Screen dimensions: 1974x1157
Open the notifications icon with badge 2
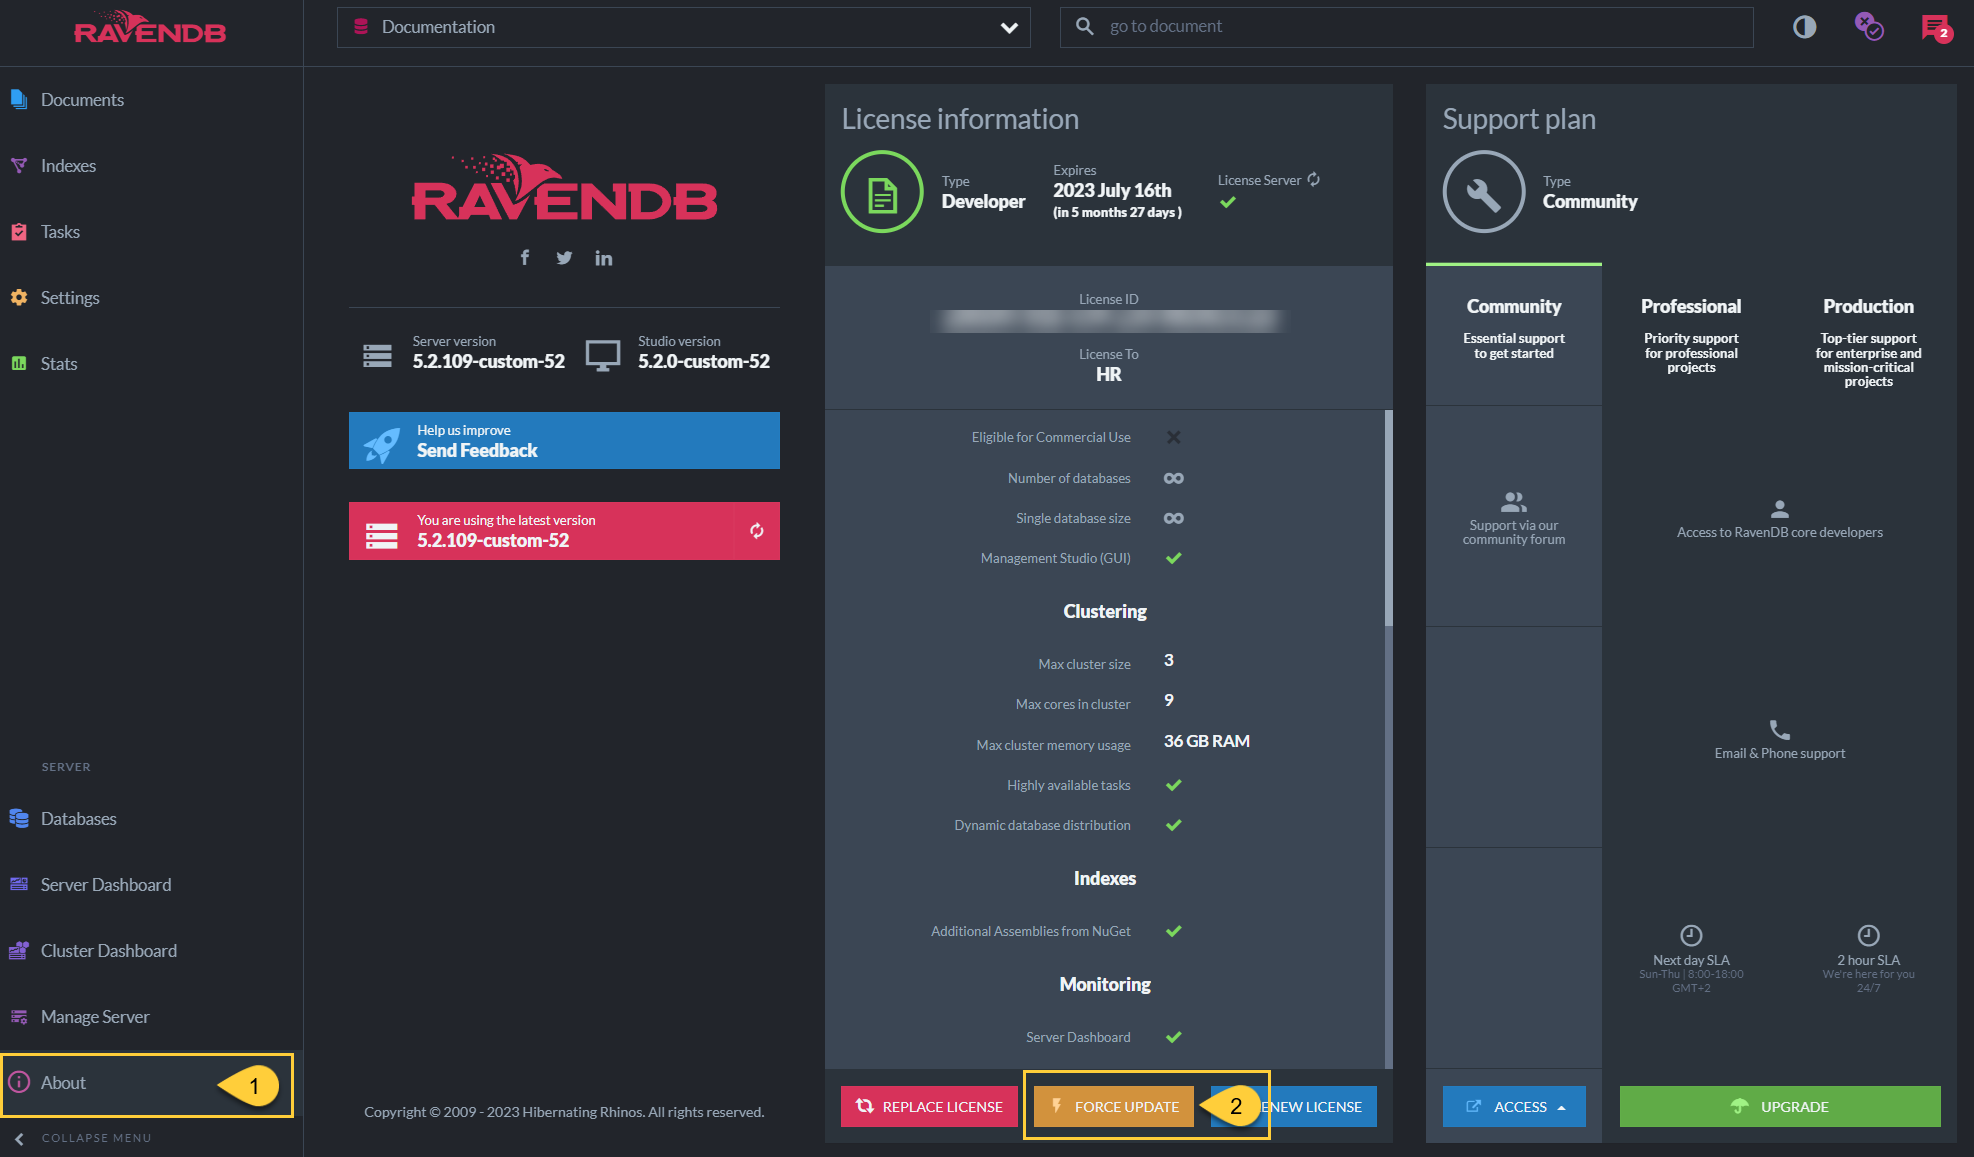click(x=1937, y=28)
